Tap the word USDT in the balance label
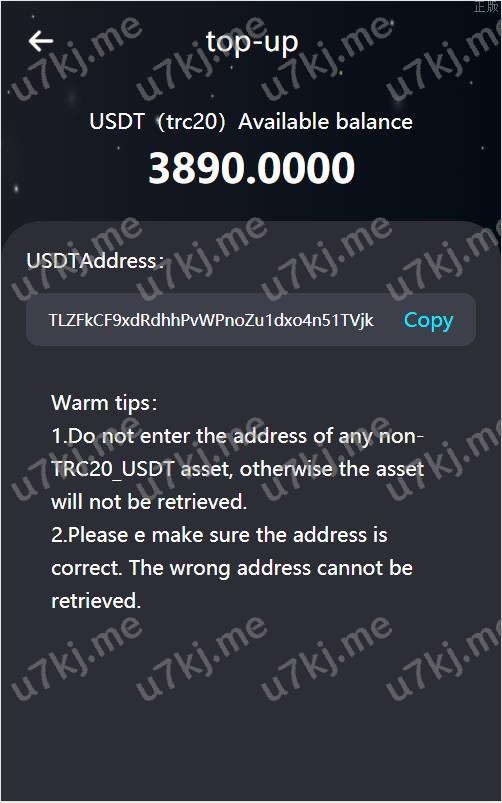Viewport: 502px width, 803px height. pos(117,122)
